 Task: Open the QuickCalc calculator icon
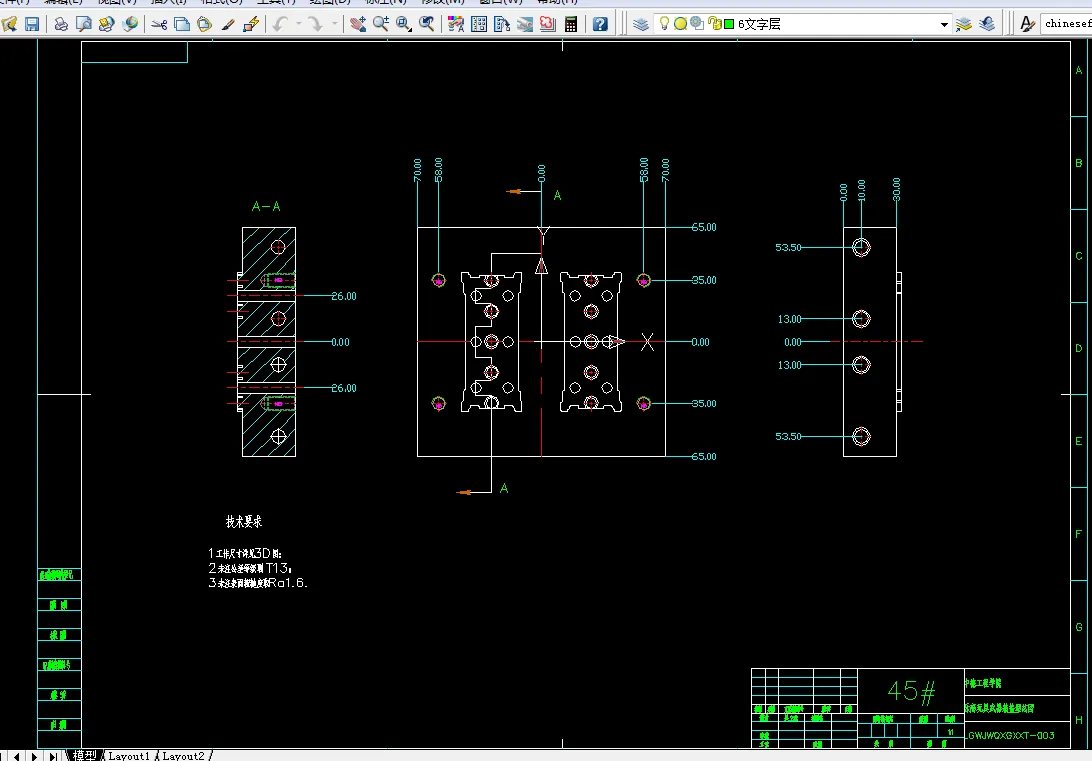pyautogui.click(x=571, y=24)
